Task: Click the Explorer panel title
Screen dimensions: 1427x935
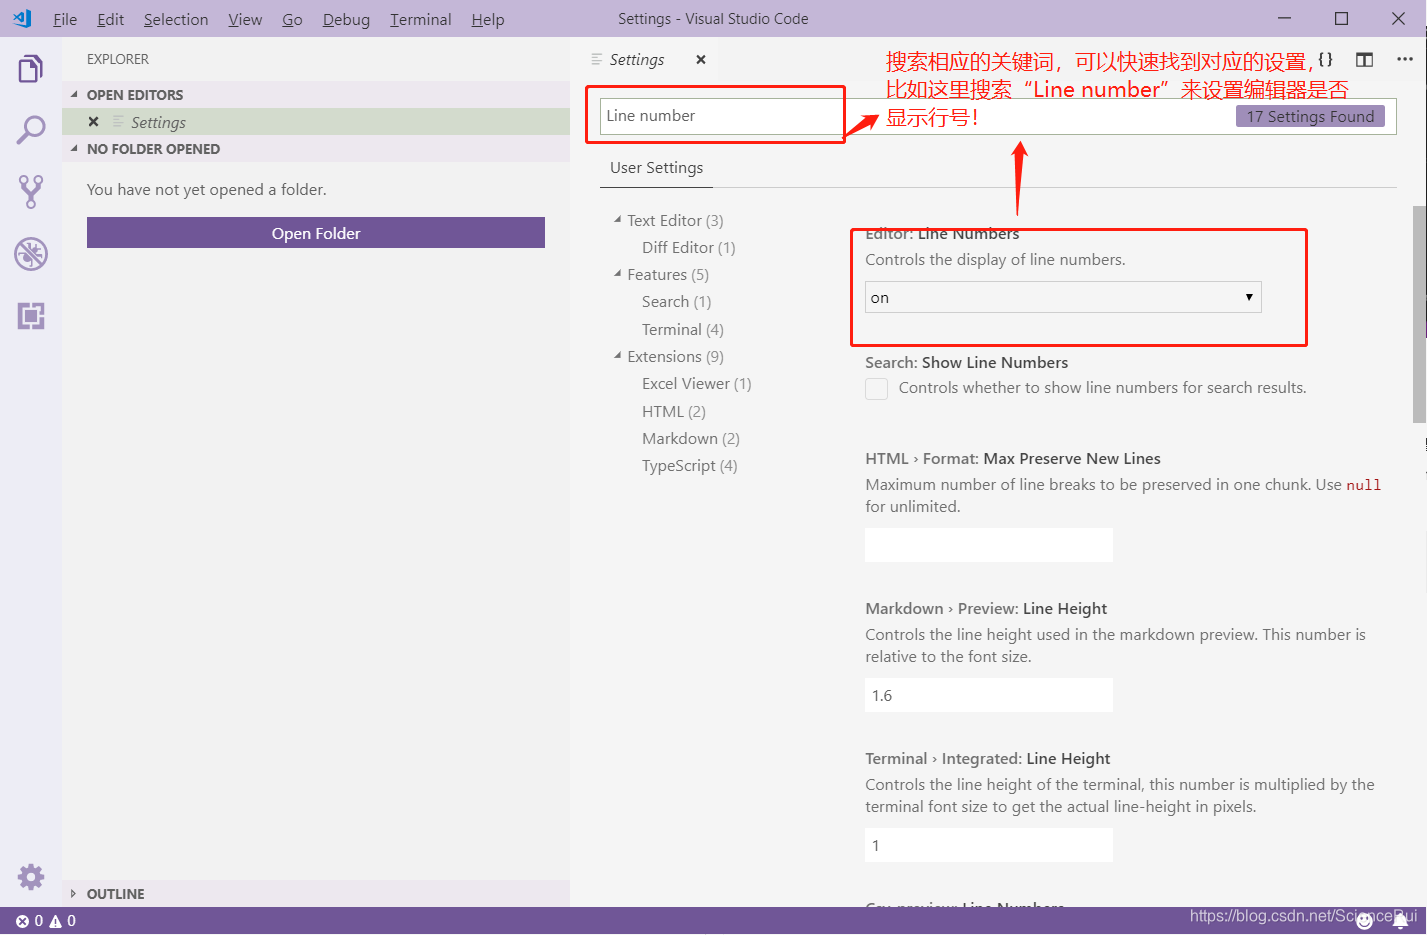Action: 117,59
